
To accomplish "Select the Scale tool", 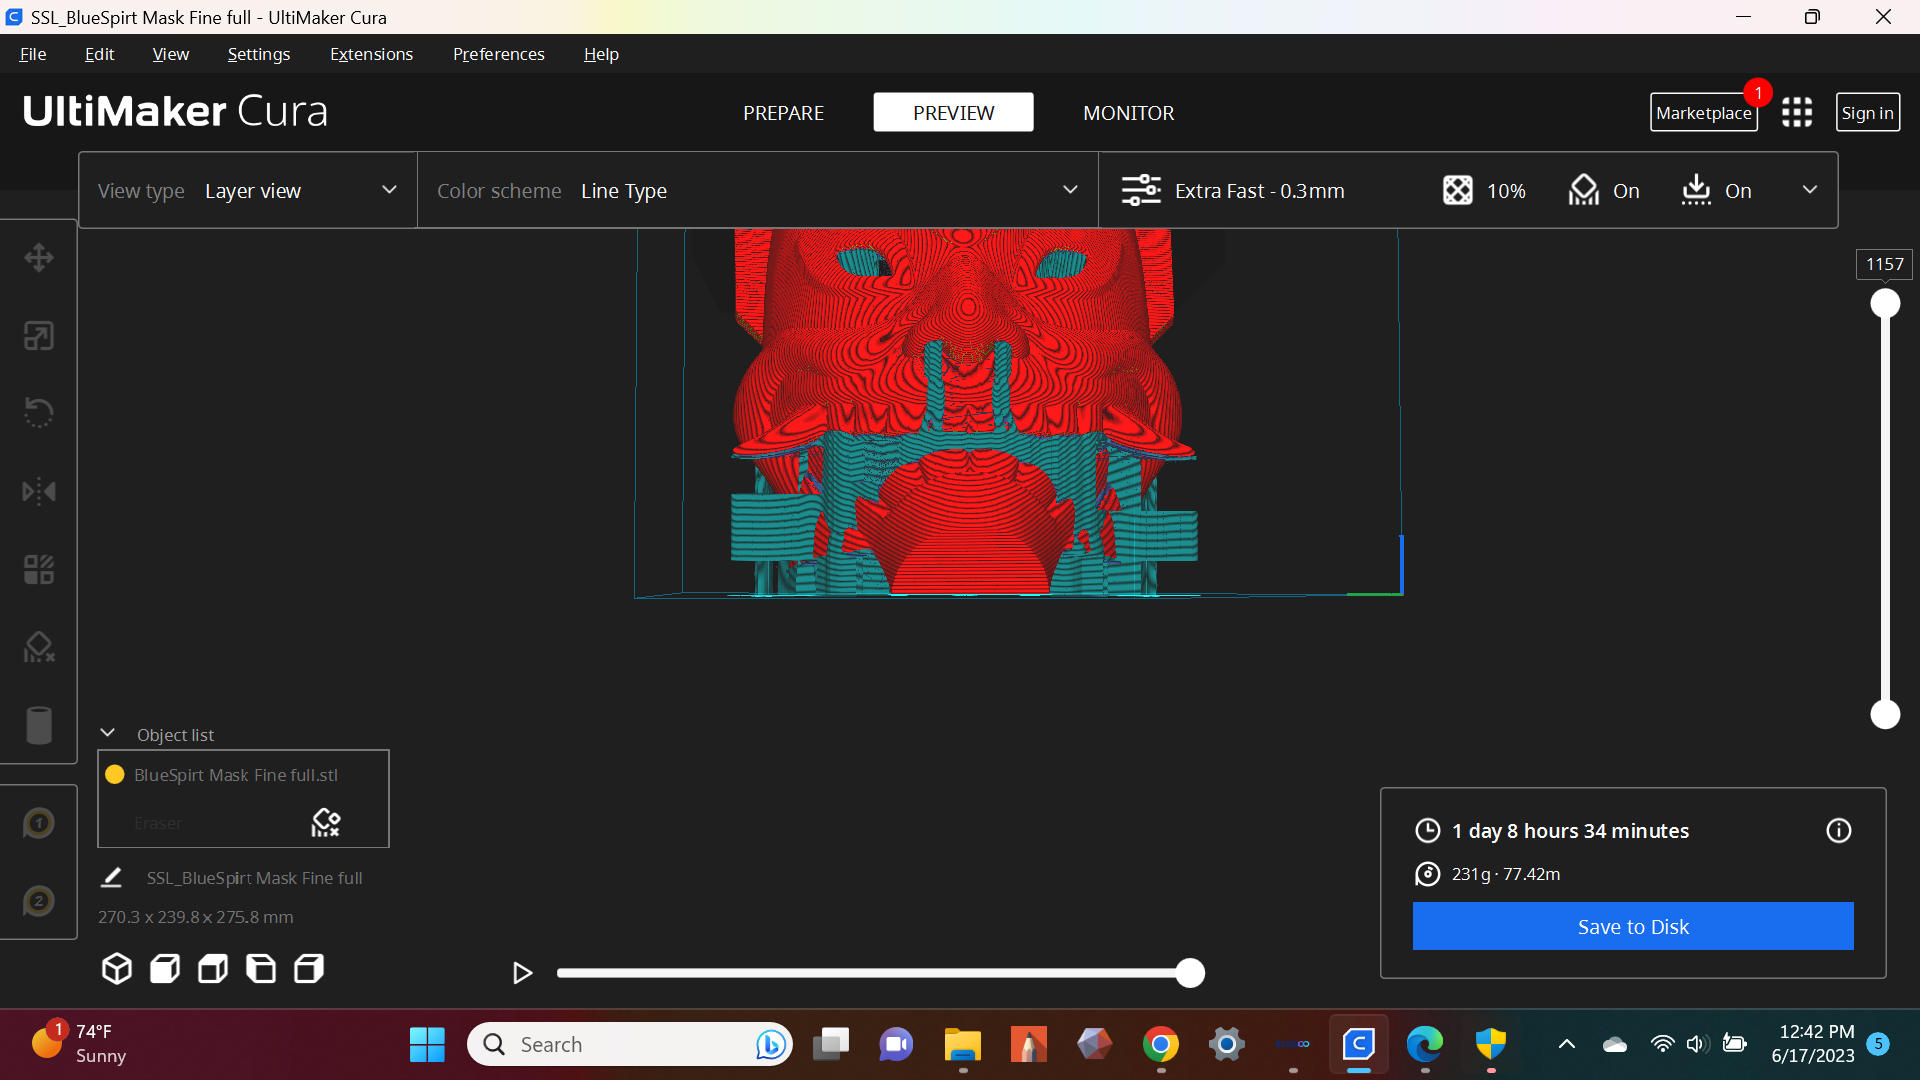I will pos(38,336).
